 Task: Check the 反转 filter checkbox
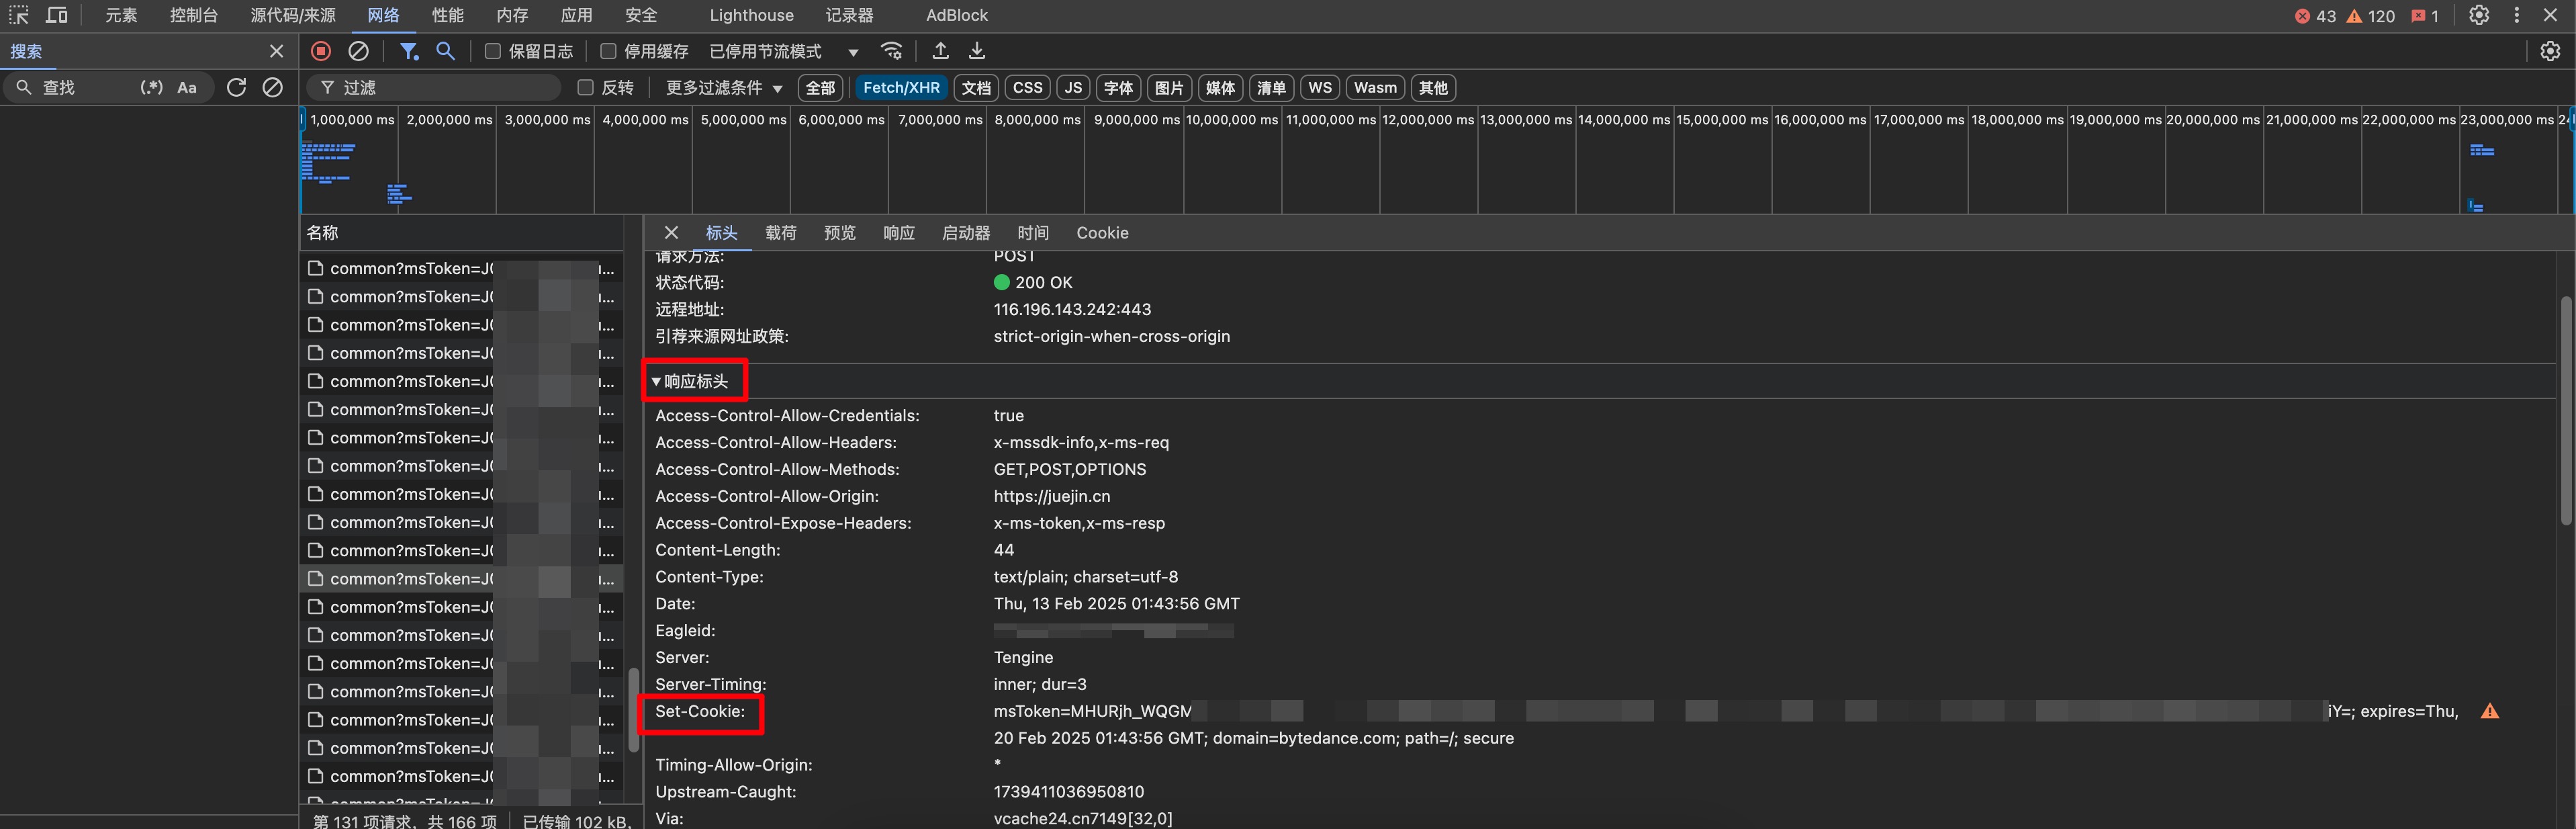click(x=586, y=88)
